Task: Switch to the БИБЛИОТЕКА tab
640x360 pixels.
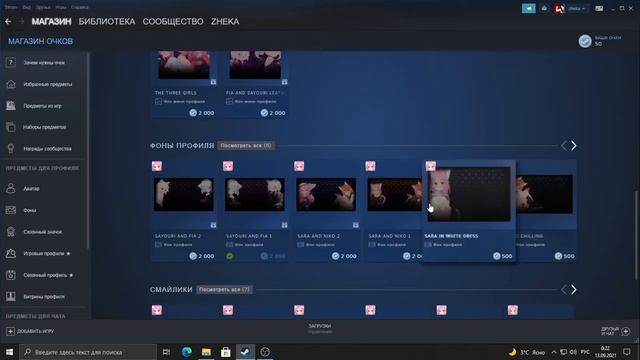Action: click(107, 21)
